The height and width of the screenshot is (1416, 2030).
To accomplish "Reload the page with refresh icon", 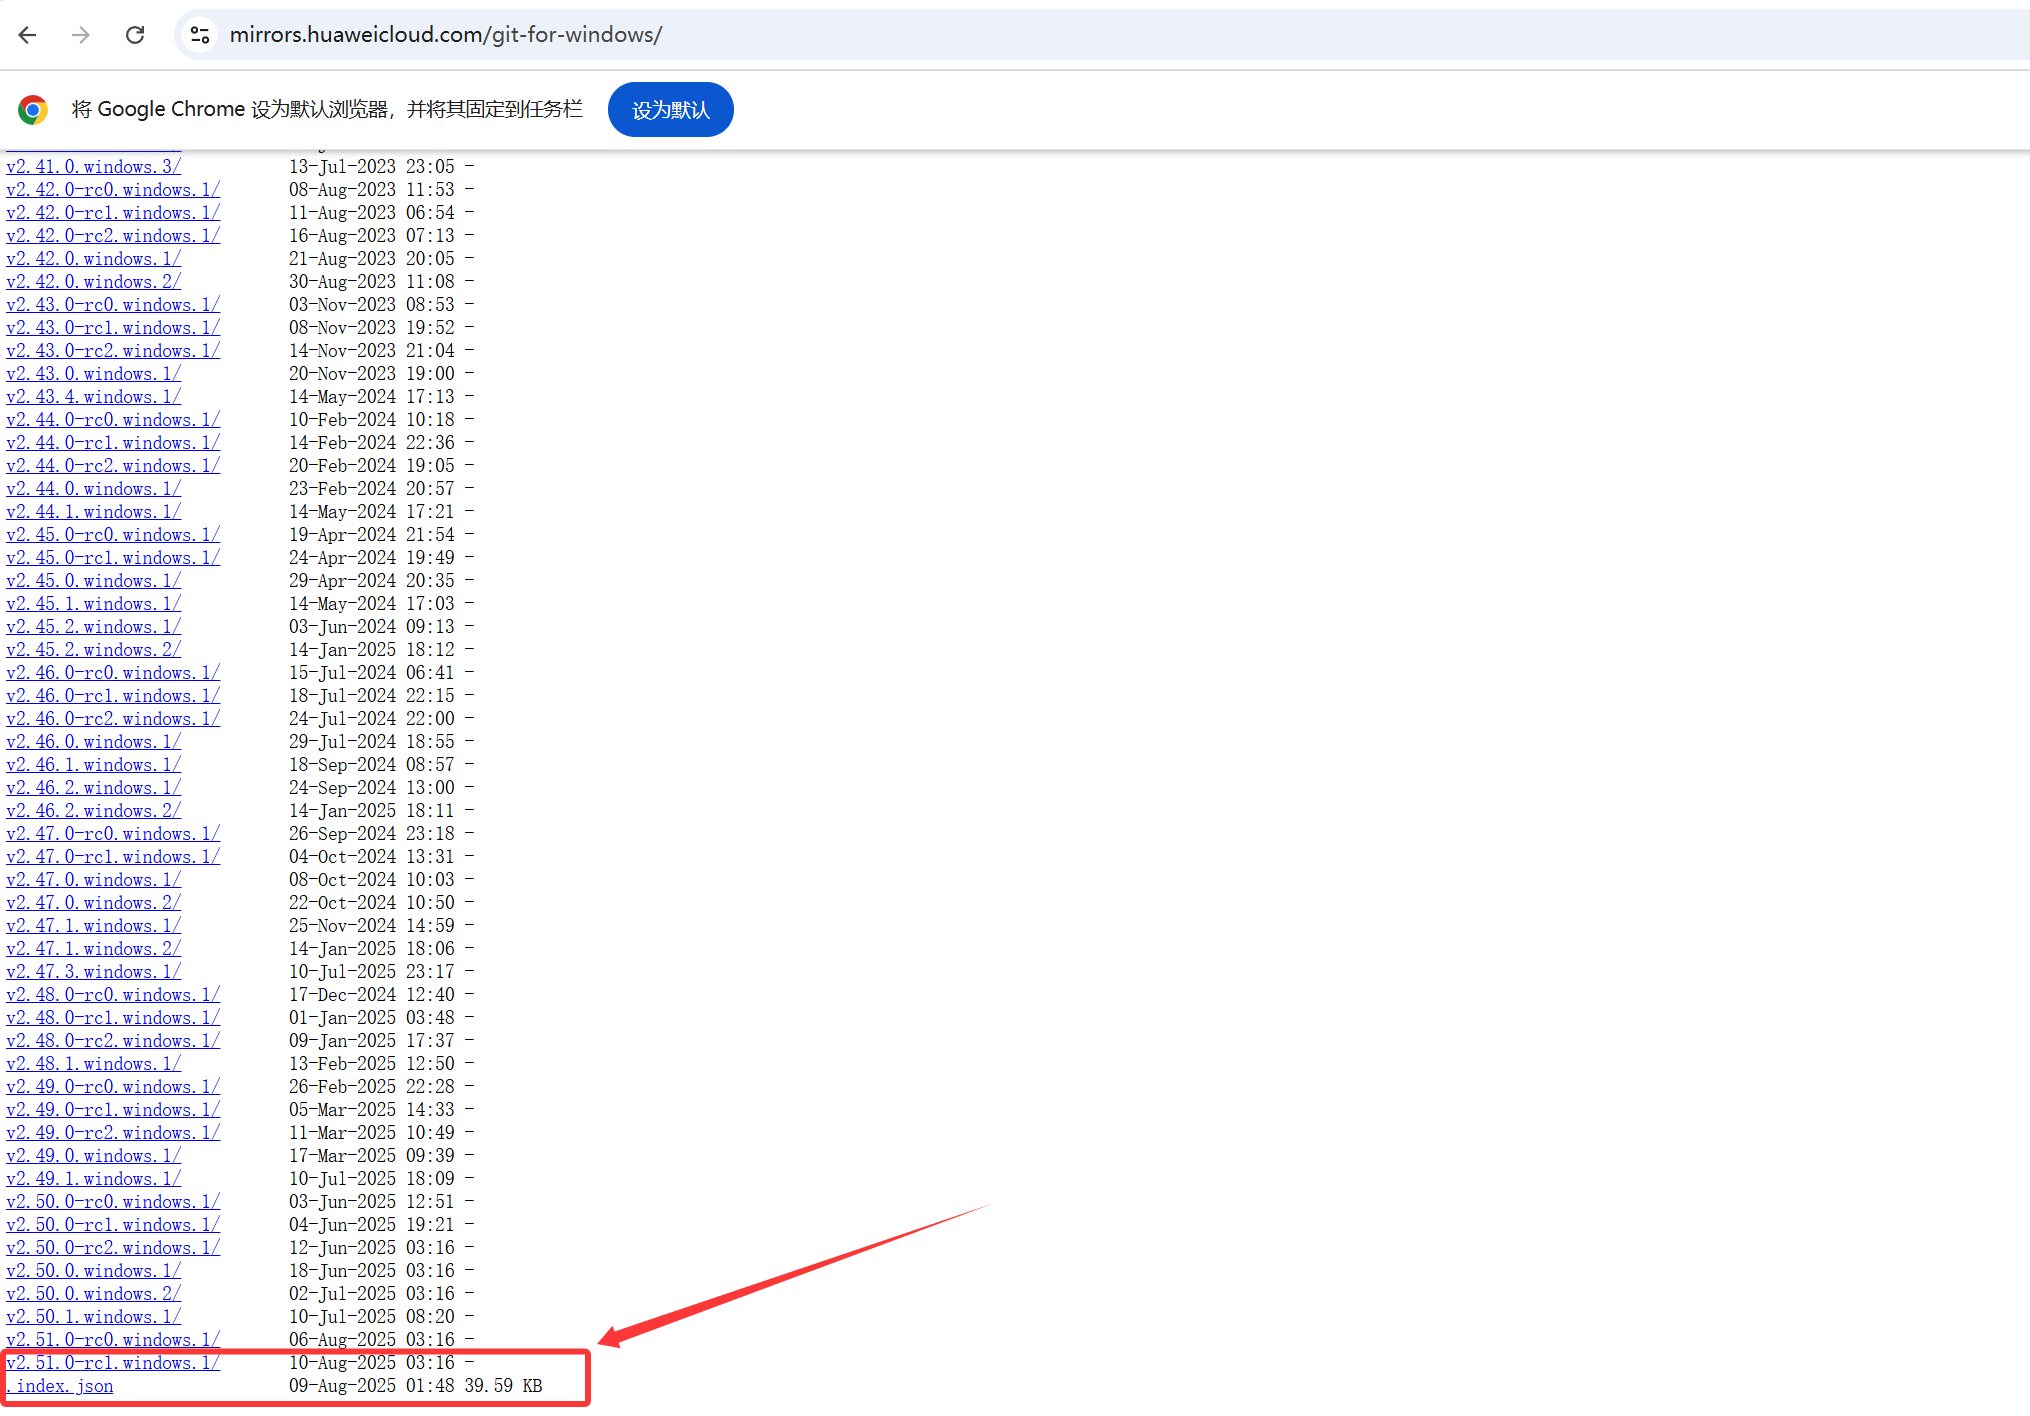I will coord(135,35).
